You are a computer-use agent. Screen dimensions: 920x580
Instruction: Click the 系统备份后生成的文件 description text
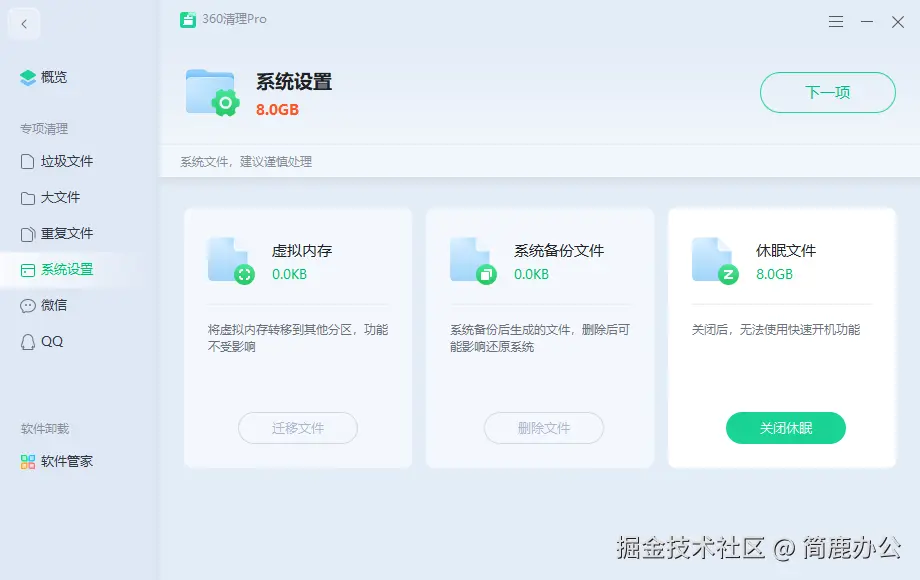click(539, 338)
